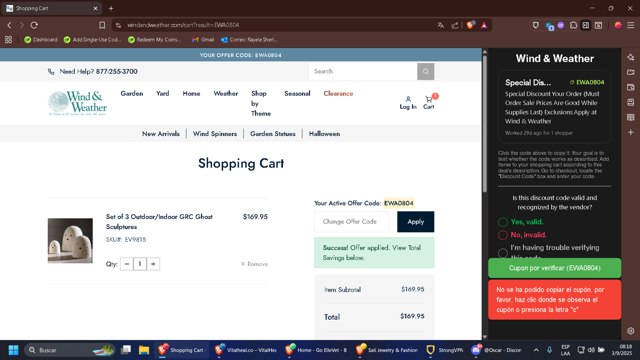The image size is (640, 360).
Task: Click the site Search input field
Action: click(x=363, y=71)
